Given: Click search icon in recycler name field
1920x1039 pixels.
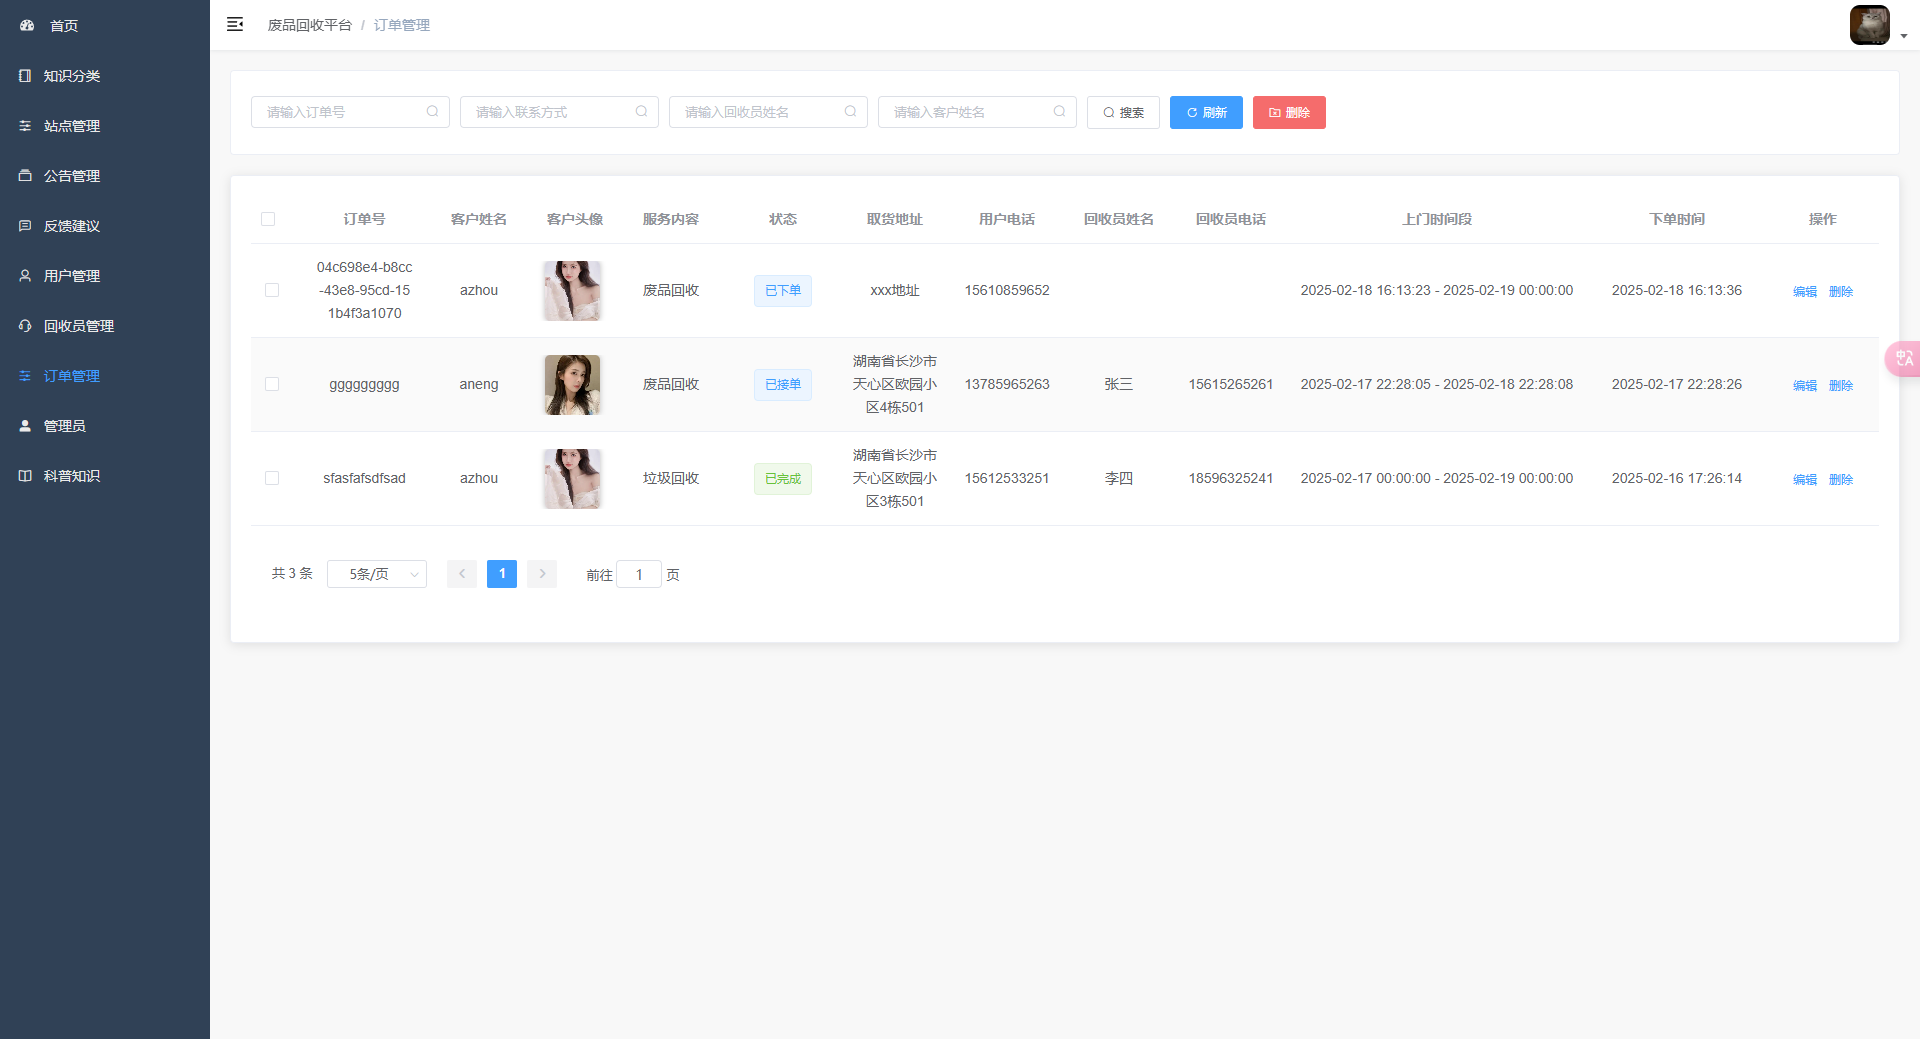Looking at the screenshot, I should [x=851, y=112].
